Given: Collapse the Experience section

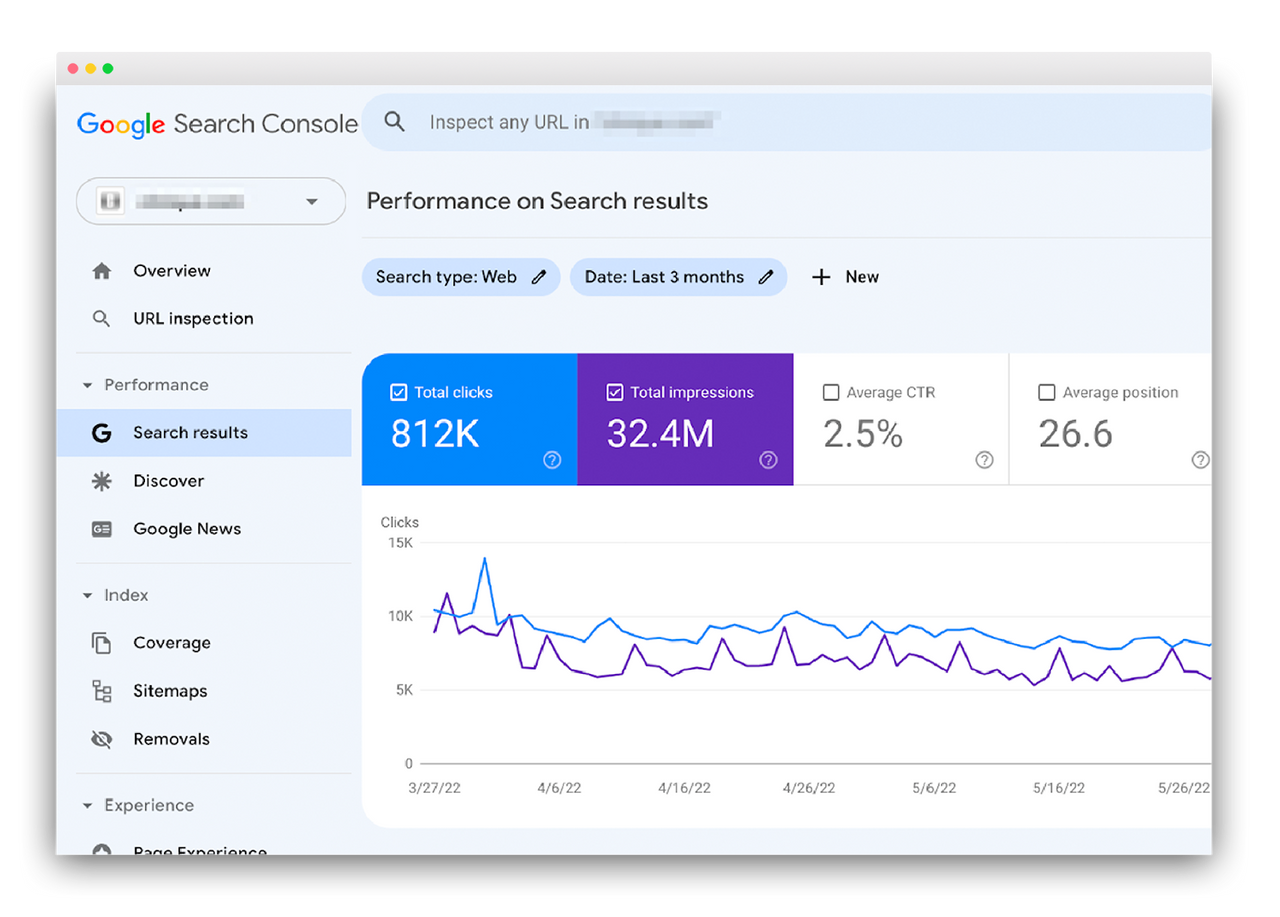Looking at the screenshot, I should (x=87, y=805).
